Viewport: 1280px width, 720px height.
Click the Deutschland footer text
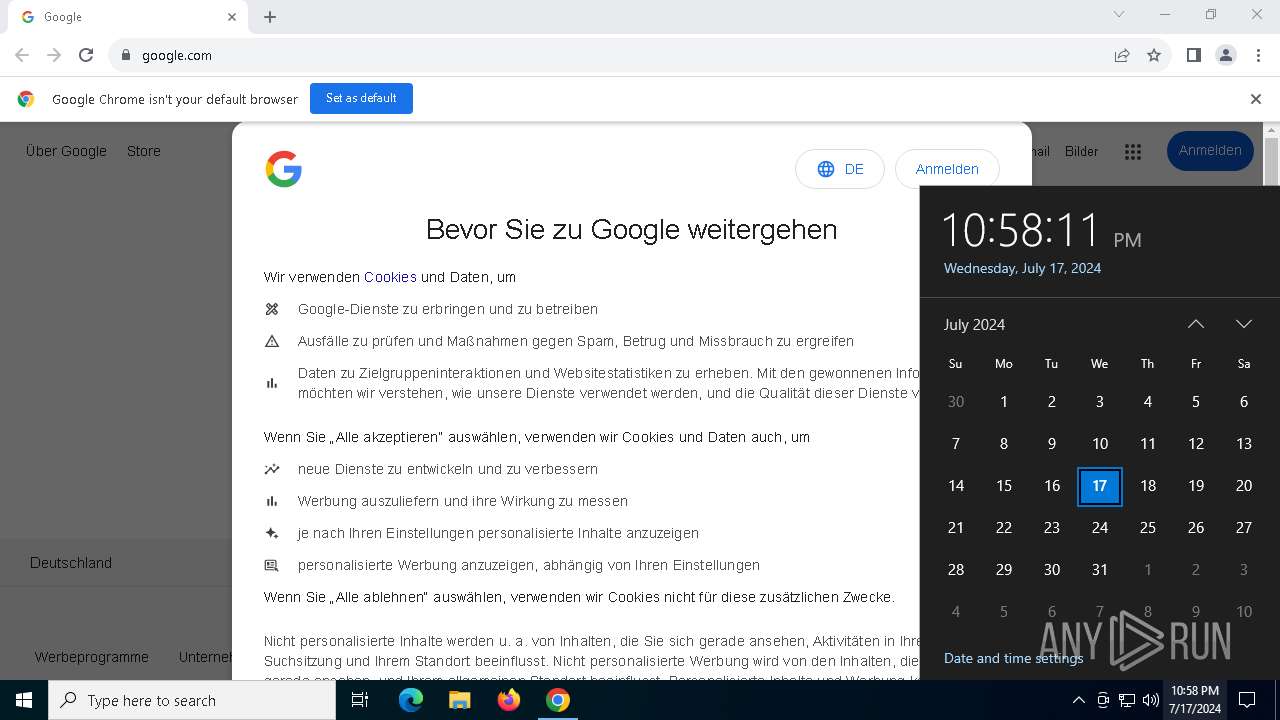click(x=71, y=563)
